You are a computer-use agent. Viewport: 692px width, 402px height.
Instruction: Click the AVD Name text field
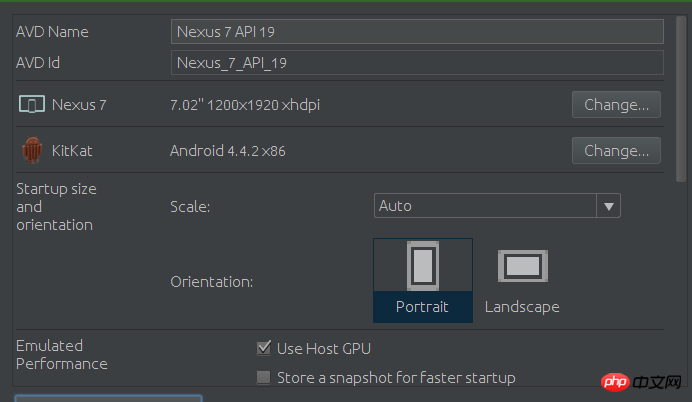[417, 32]
